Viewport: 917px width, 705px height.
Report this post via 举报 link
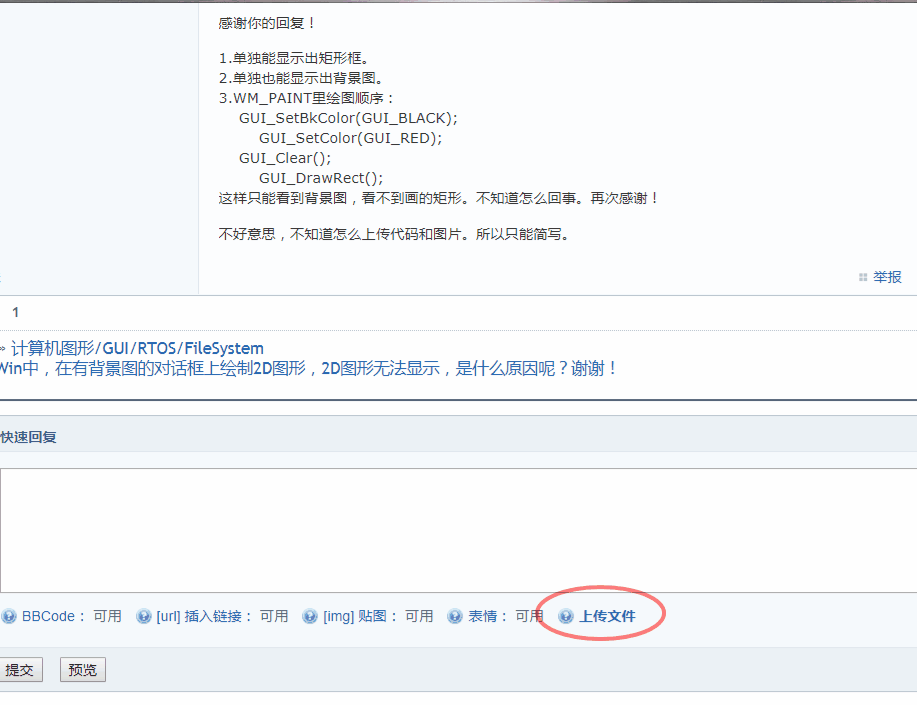887,277
